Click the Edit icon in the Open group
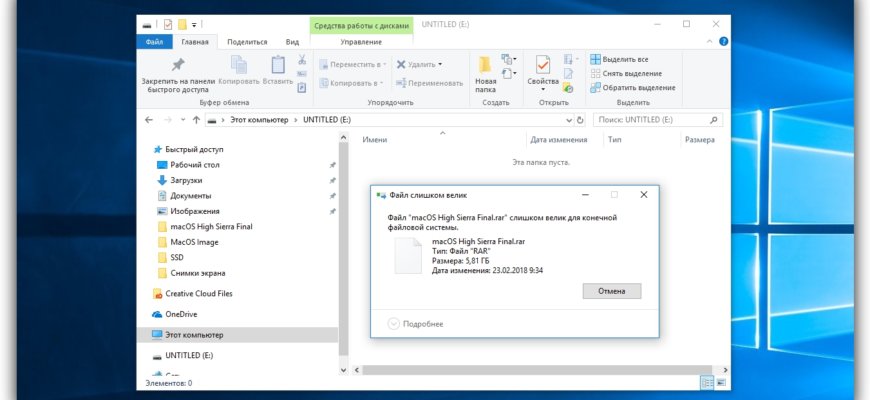This screenshot has width=870, height=400. click(568, 73)
